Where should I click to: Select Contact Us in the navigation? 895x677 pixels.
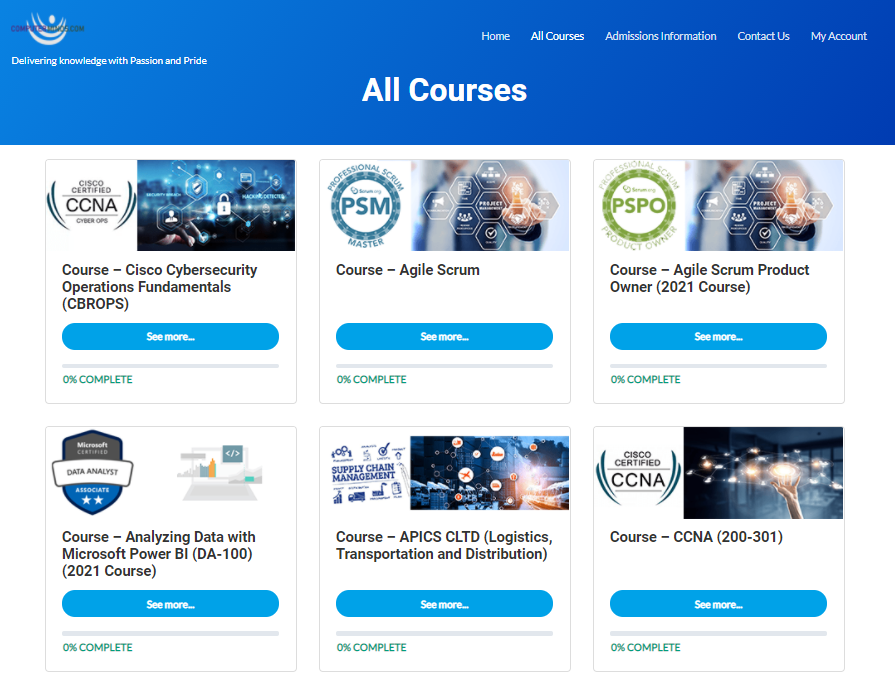click(x=763, y=36)
